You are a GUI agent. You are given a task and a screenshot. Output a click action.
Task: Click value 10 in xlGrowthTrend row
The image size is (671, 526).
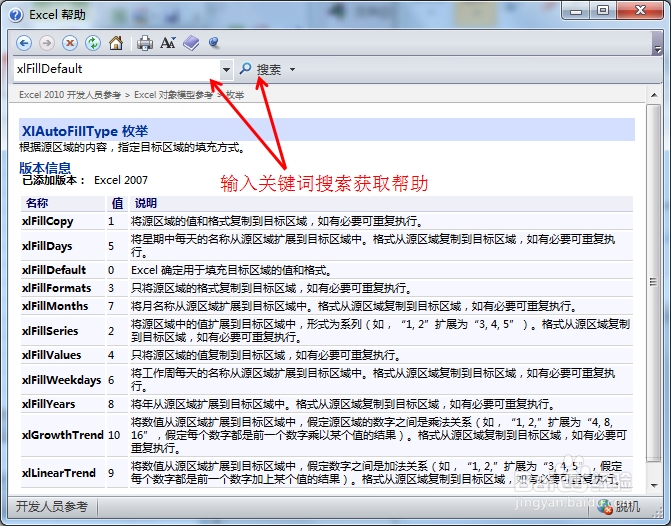(114, 435)
